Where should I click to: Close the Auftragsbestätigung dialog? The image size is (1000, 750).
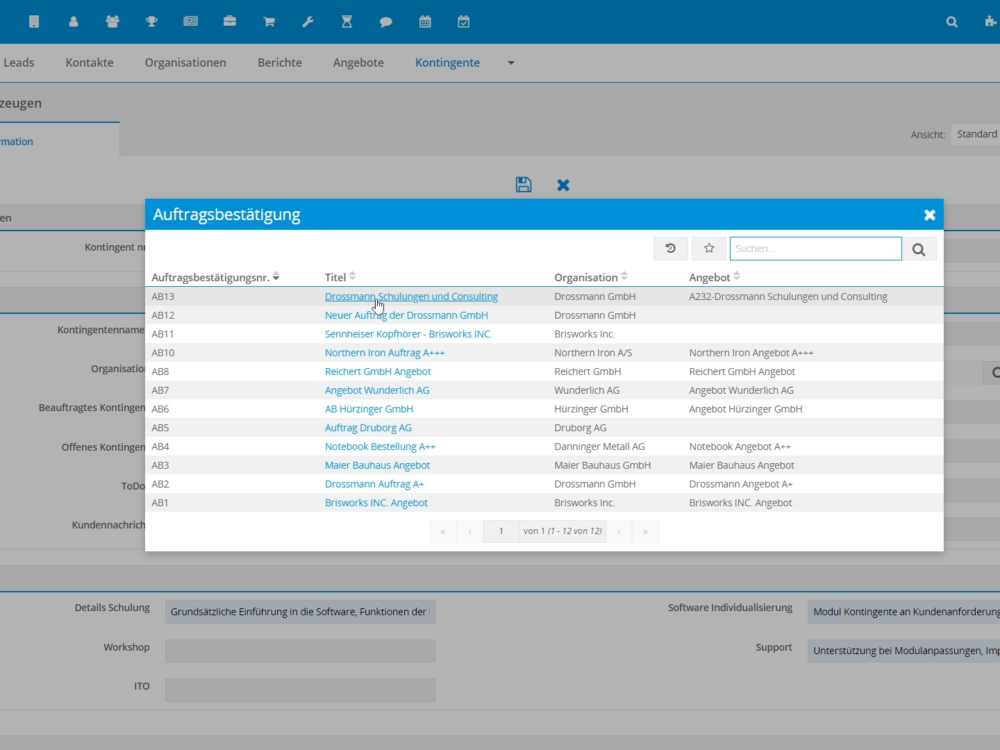[x=929, y=215]
